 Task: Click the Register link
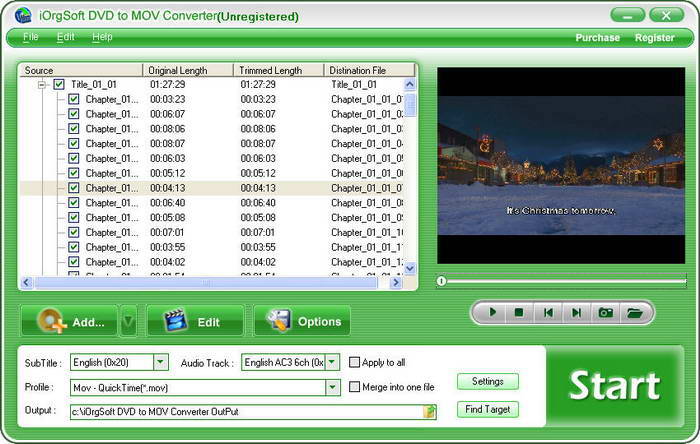click(654, 38)
